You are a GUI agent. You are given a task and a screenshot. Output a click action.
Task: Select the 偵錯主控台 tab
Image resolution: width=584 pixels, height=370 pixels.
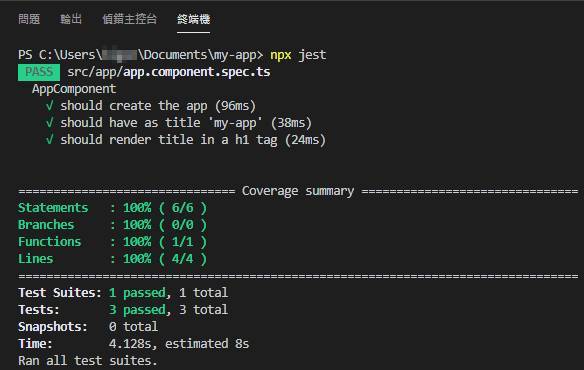coord(130,19)
